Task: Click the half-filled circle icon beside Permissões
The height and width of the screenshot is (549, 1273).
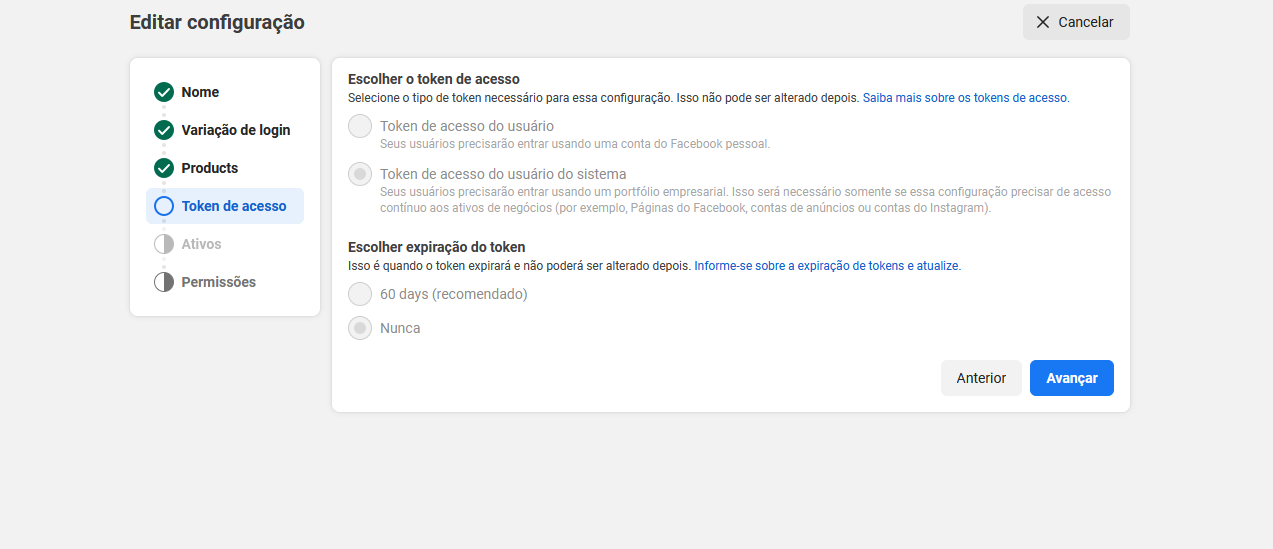Action: [x=164, y=282]
